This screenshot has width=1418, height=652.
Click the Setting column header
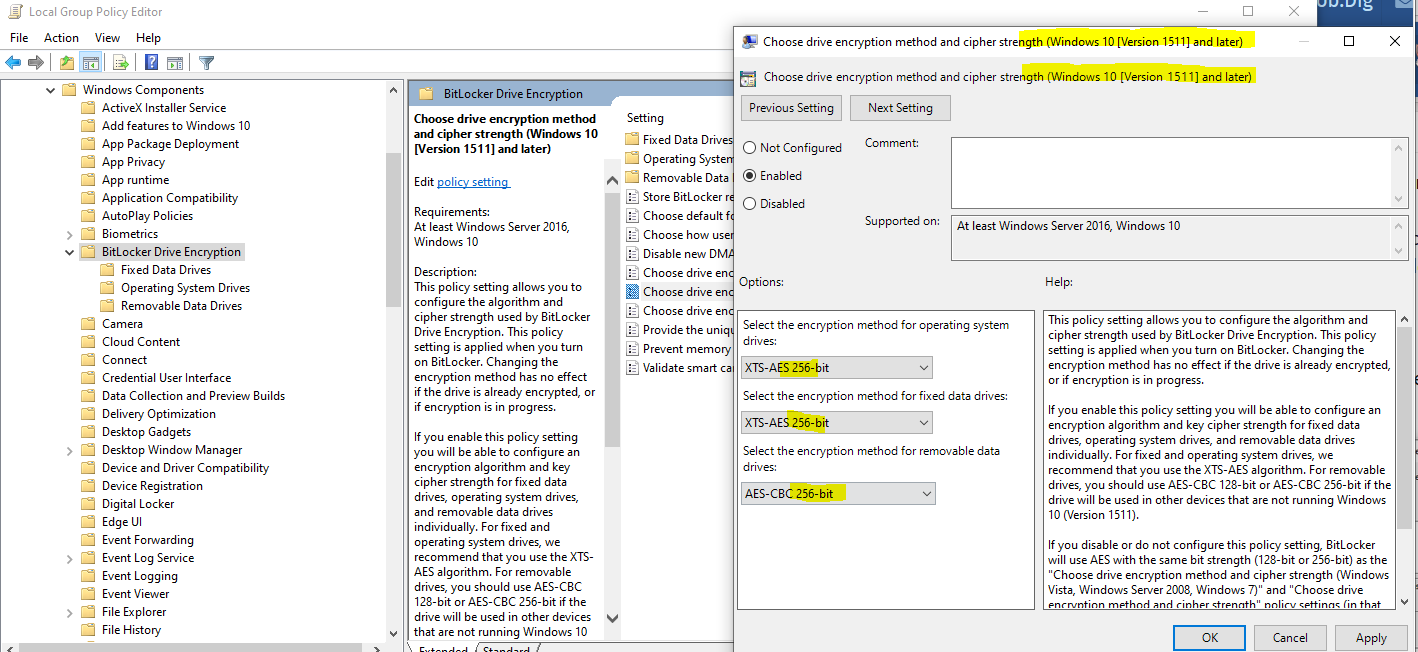pos(646,117)
